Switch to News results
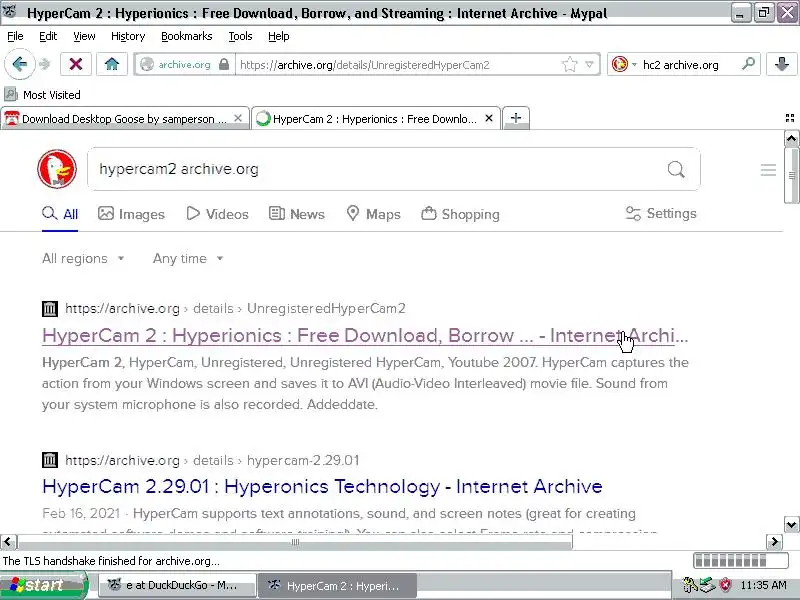Viewport: 800px width, 600px height. 297,214
